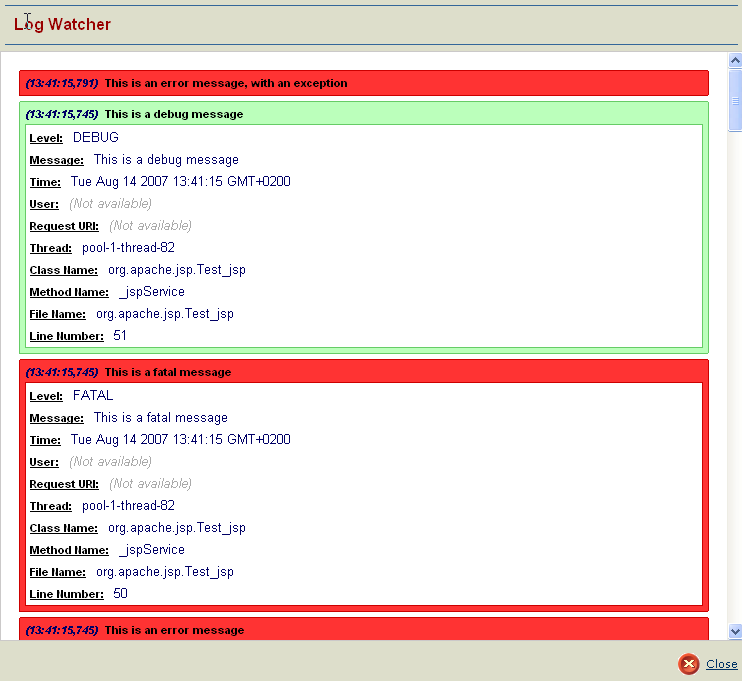The height and width of the screenshot is (681, 742).
Task: Click the scrollbar down arrow
Action: (x=735, y=631)
